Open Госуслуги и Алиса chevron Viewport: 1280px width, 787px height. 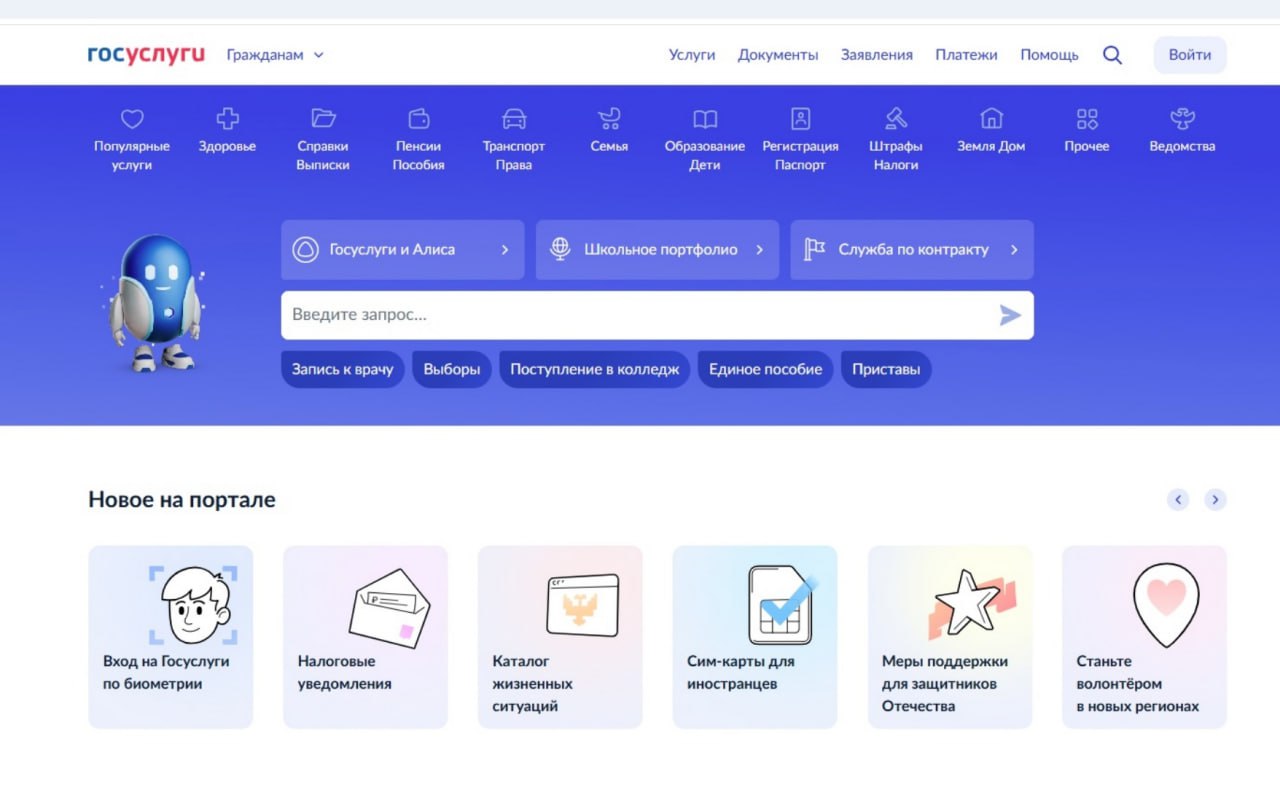coord(505,250)
